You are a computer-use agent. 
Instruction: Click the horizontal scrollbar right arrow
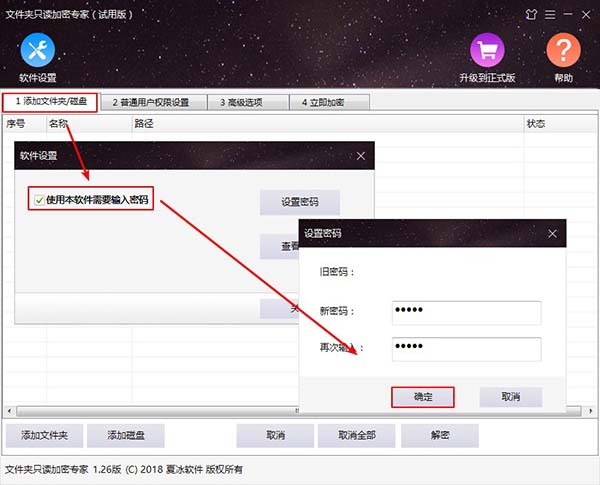point(590,411)
